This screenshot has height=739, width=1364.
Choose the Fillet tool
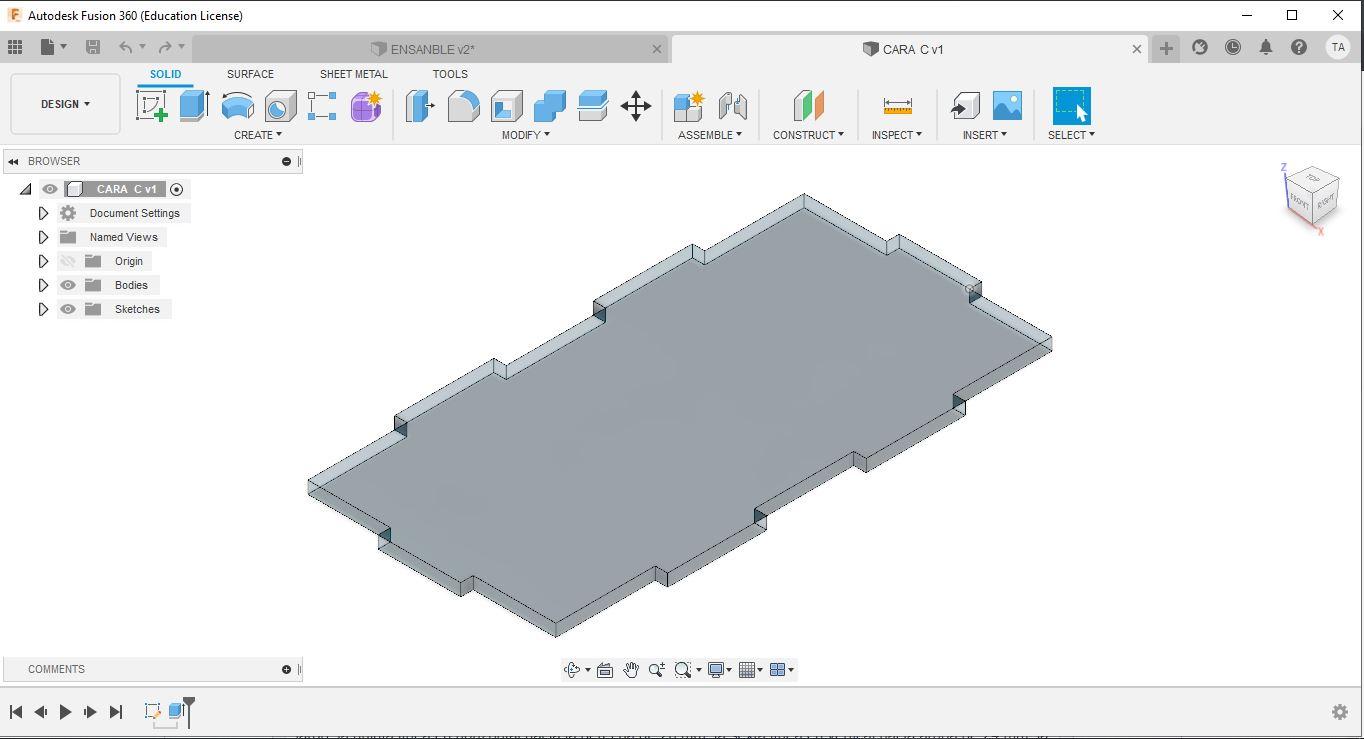pos(463,106)
